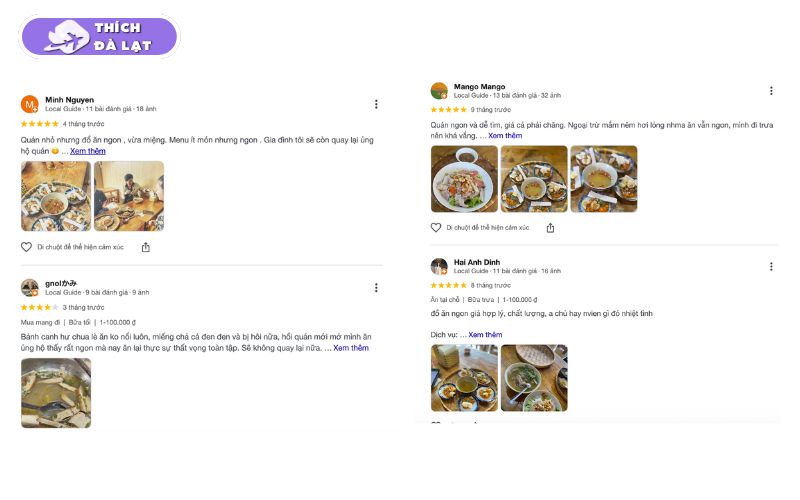Expand Mango Mango's review with Xem thêm

coord(505,135)
